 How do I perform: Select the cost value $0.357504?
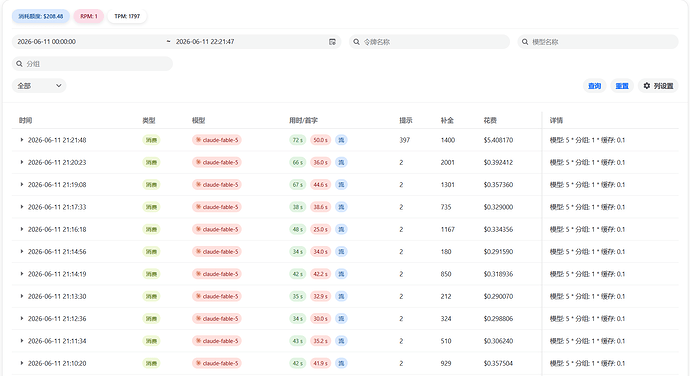point(498,363)
